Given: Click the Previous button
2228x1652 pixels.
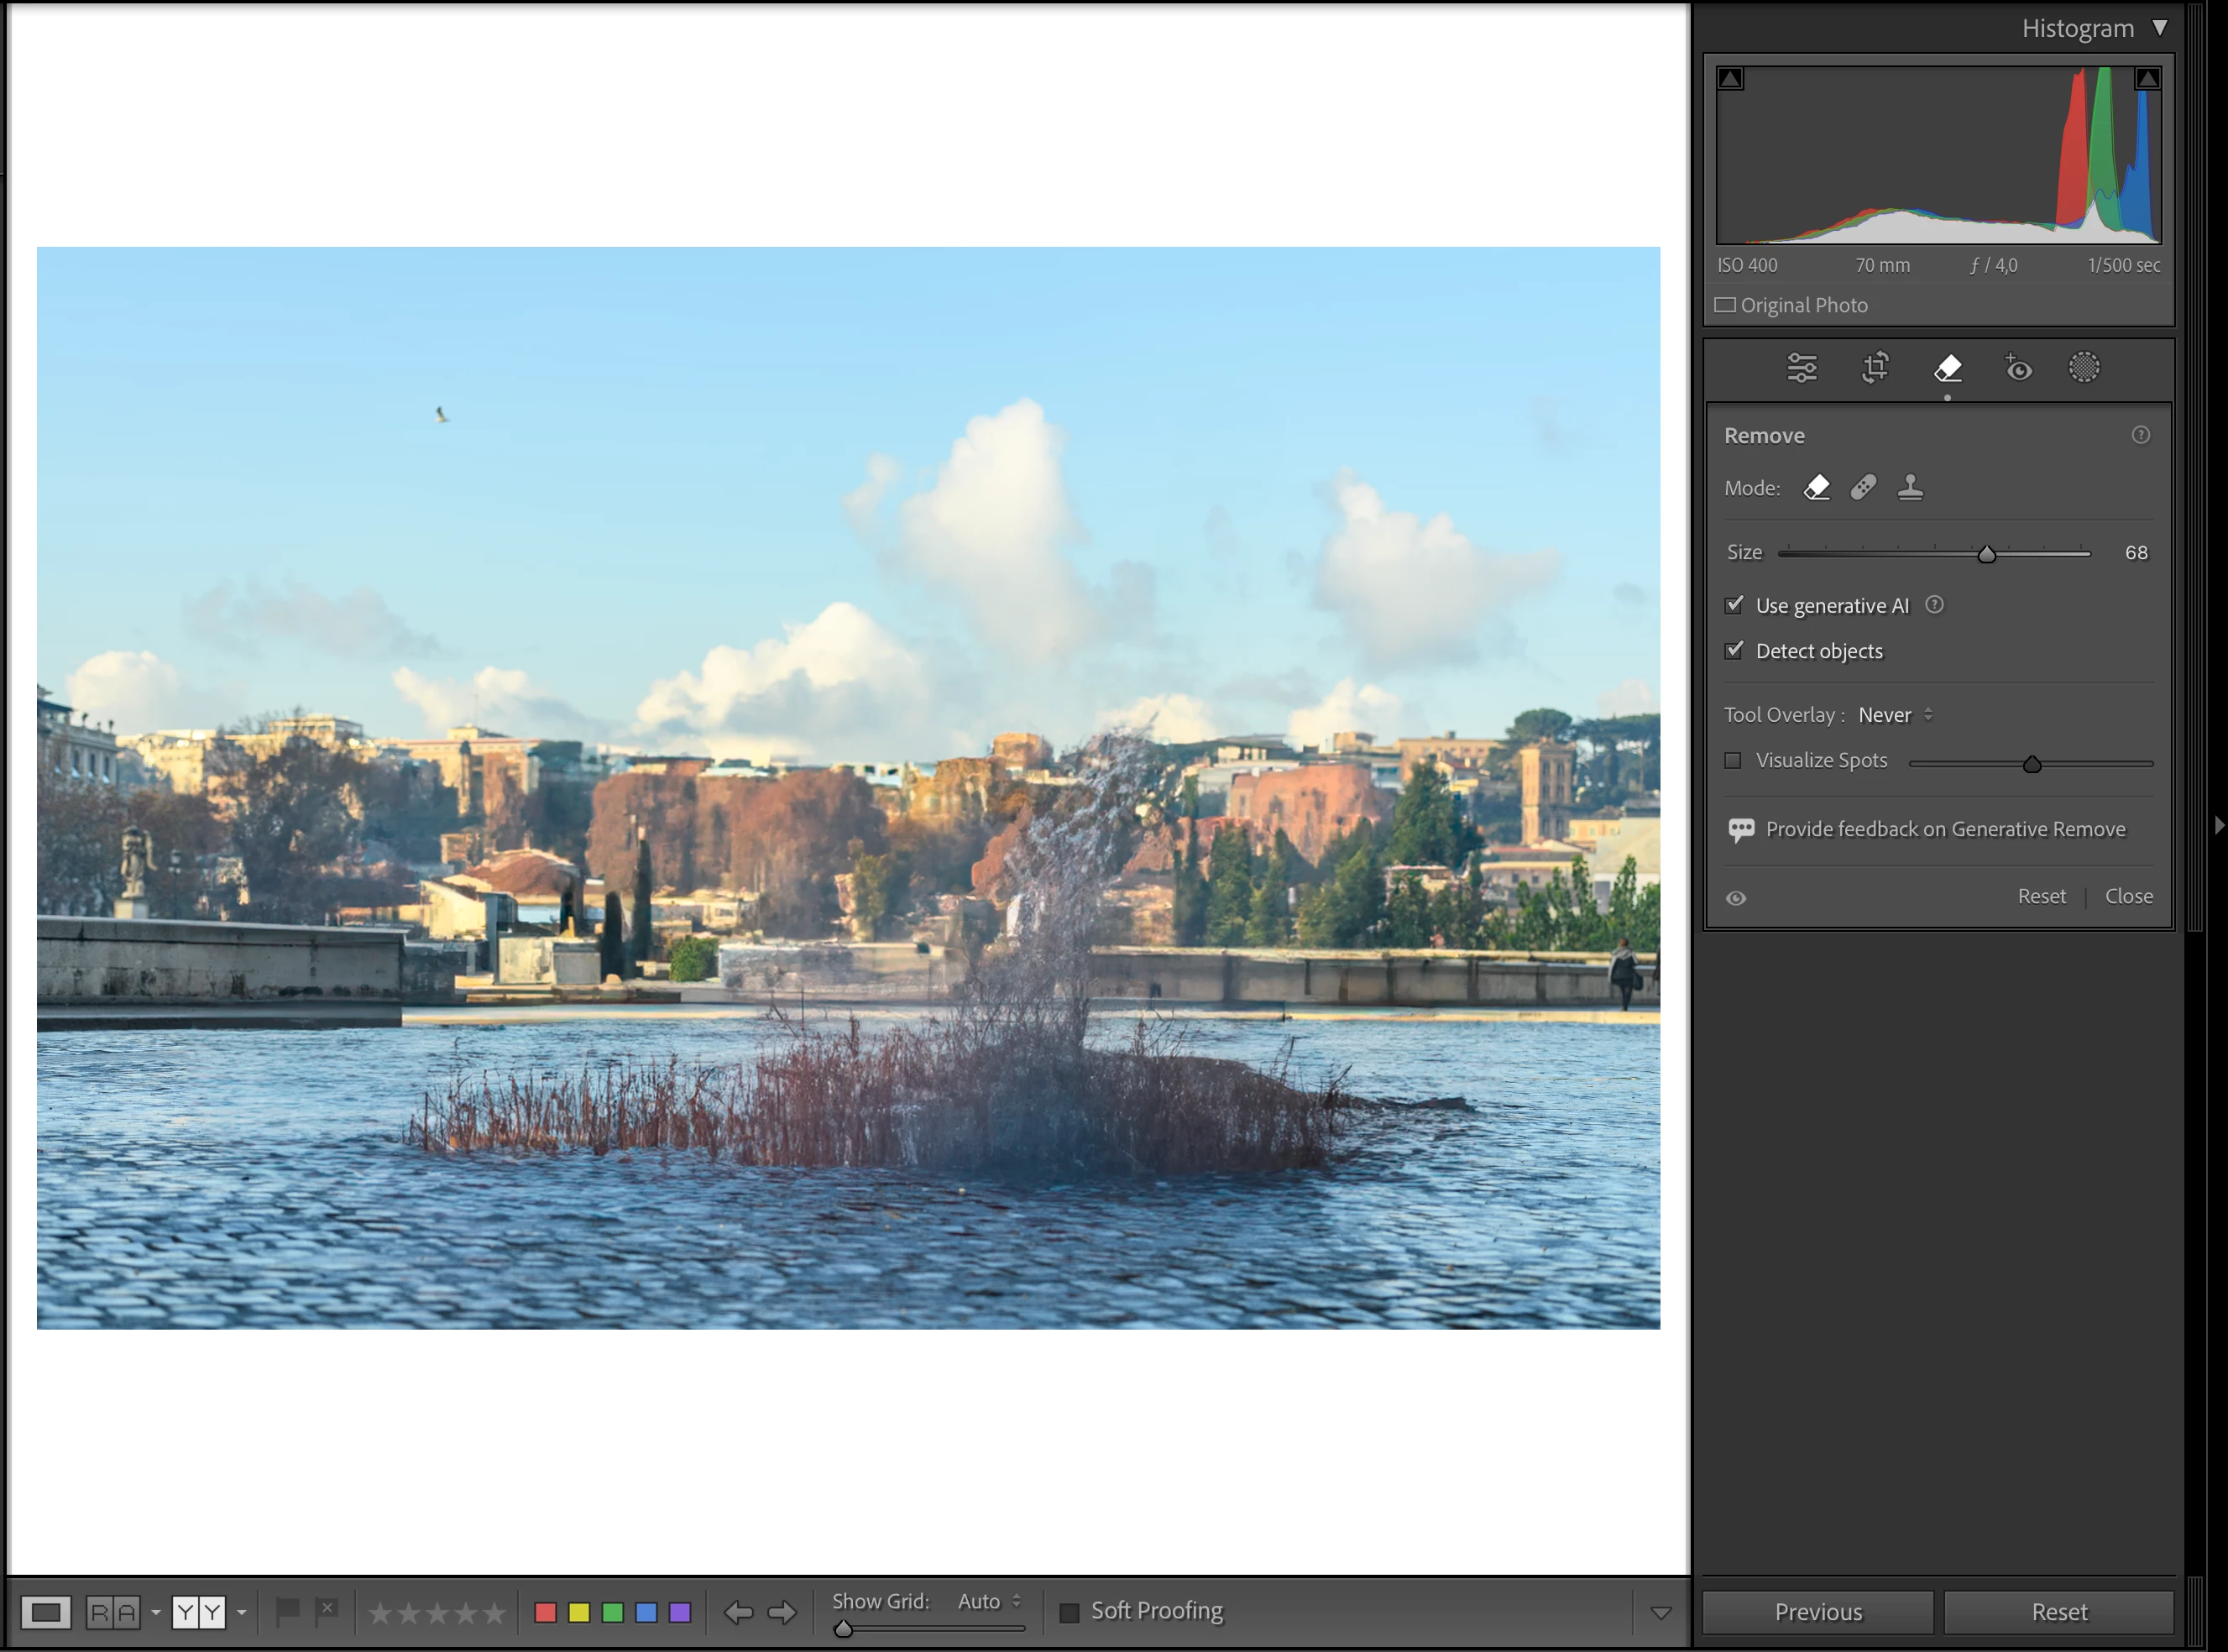Looking at the screenshot, I should [x=1817, y=1612].
